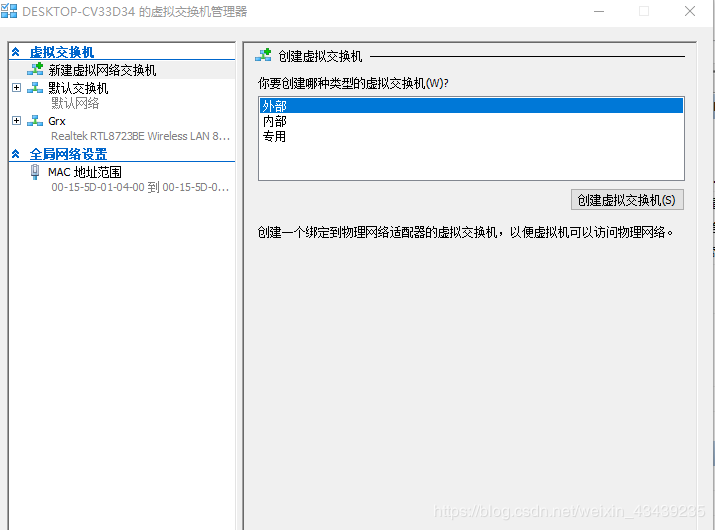The image size is (715, 530).
Task: Expand the Grx tree node
Action: tap(16, 120)
